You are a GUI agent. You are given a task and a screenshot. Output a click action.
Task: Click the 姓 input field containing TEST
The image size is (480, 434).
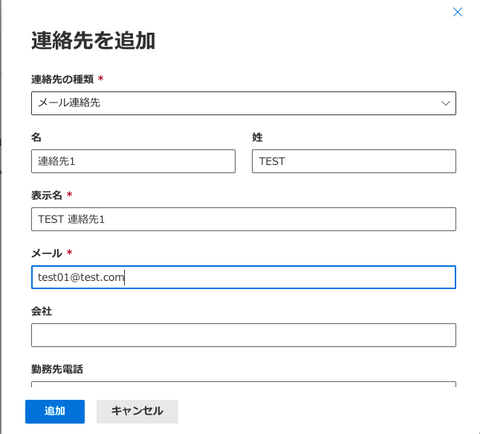coord(354,161)
